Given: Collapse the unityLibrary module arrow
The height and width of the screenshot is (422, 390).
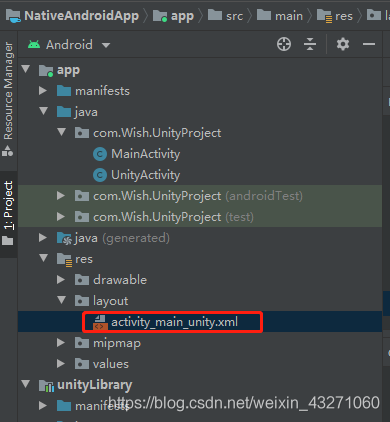Looking at the screenshot, I should click(x=26, y=384).
